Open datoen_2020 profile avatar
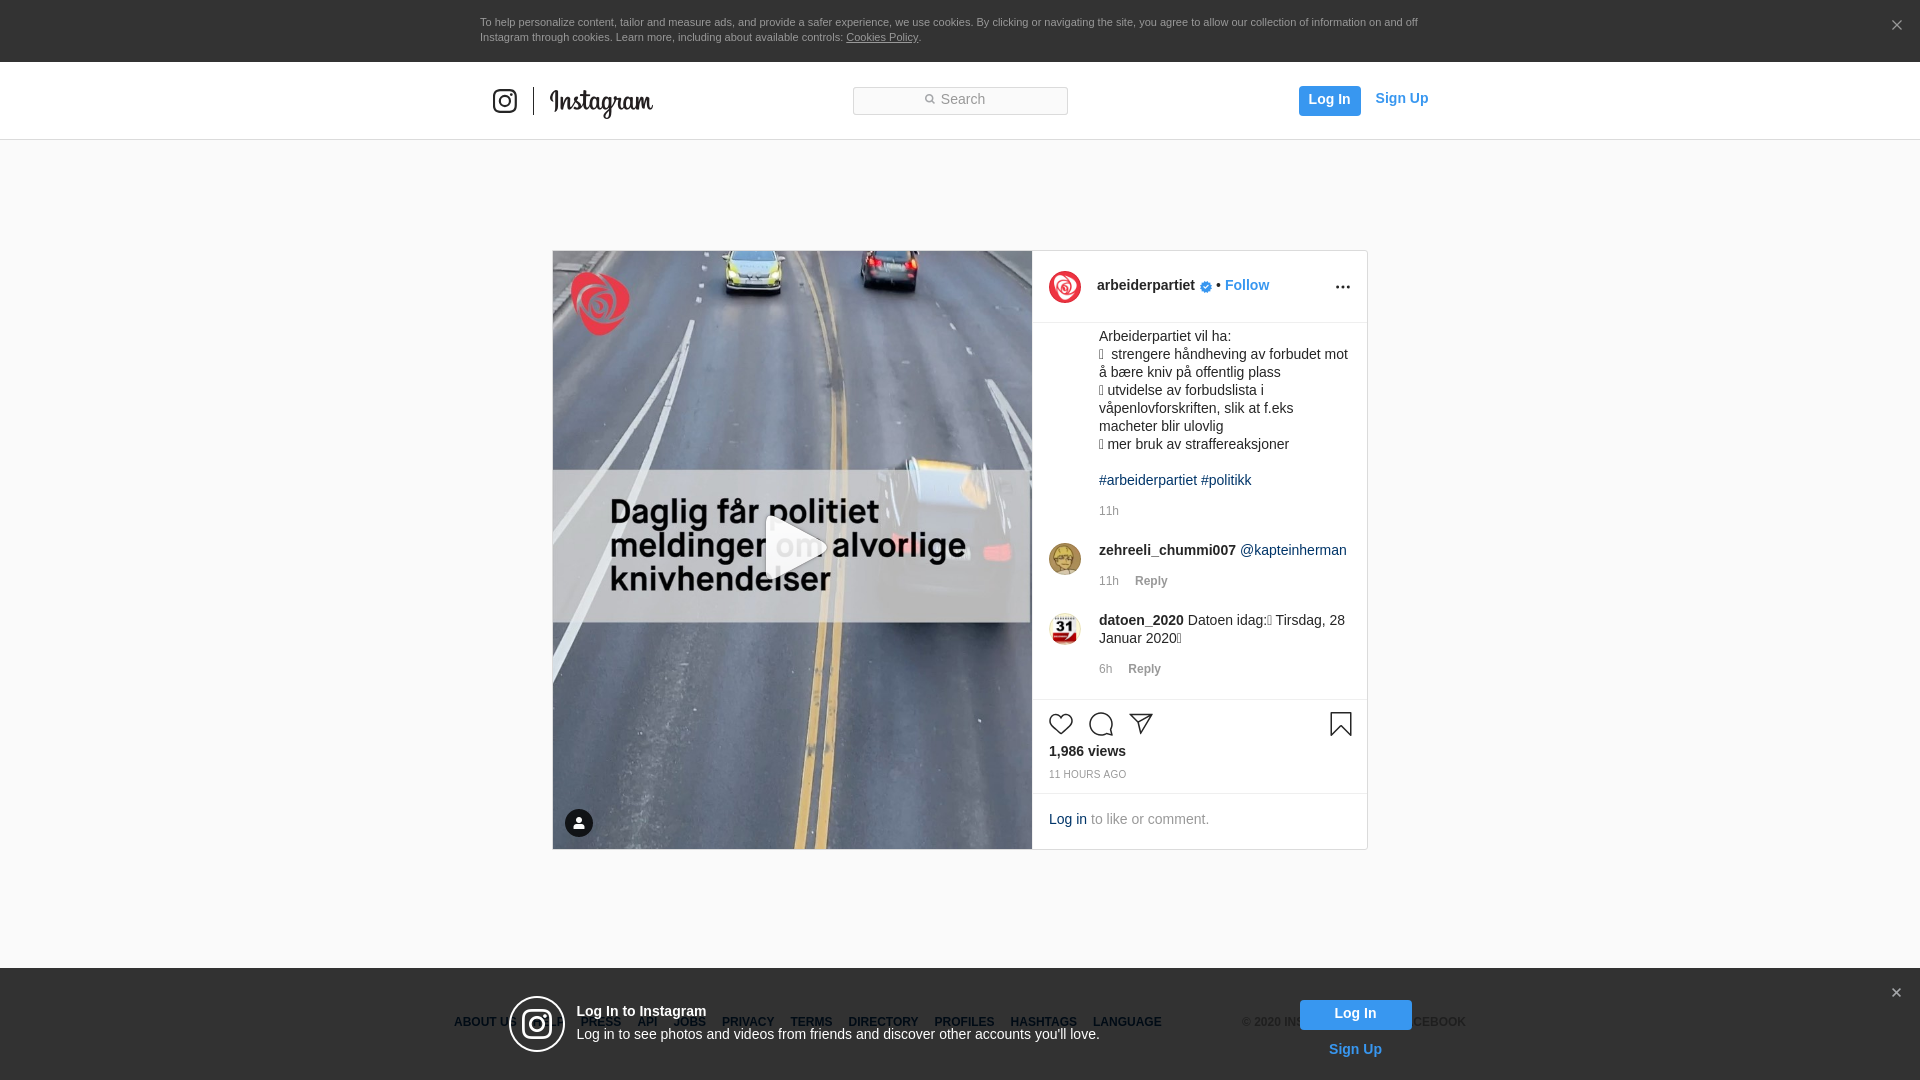Screen dimensions: 1920x1080 click(1065, 629)
